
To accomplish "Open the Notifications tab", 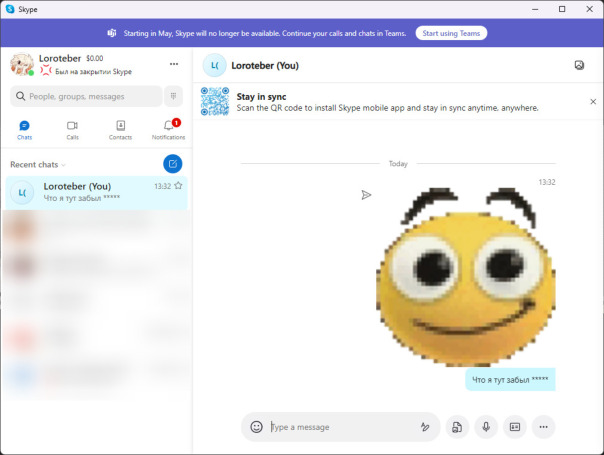I will coord(168,130).
